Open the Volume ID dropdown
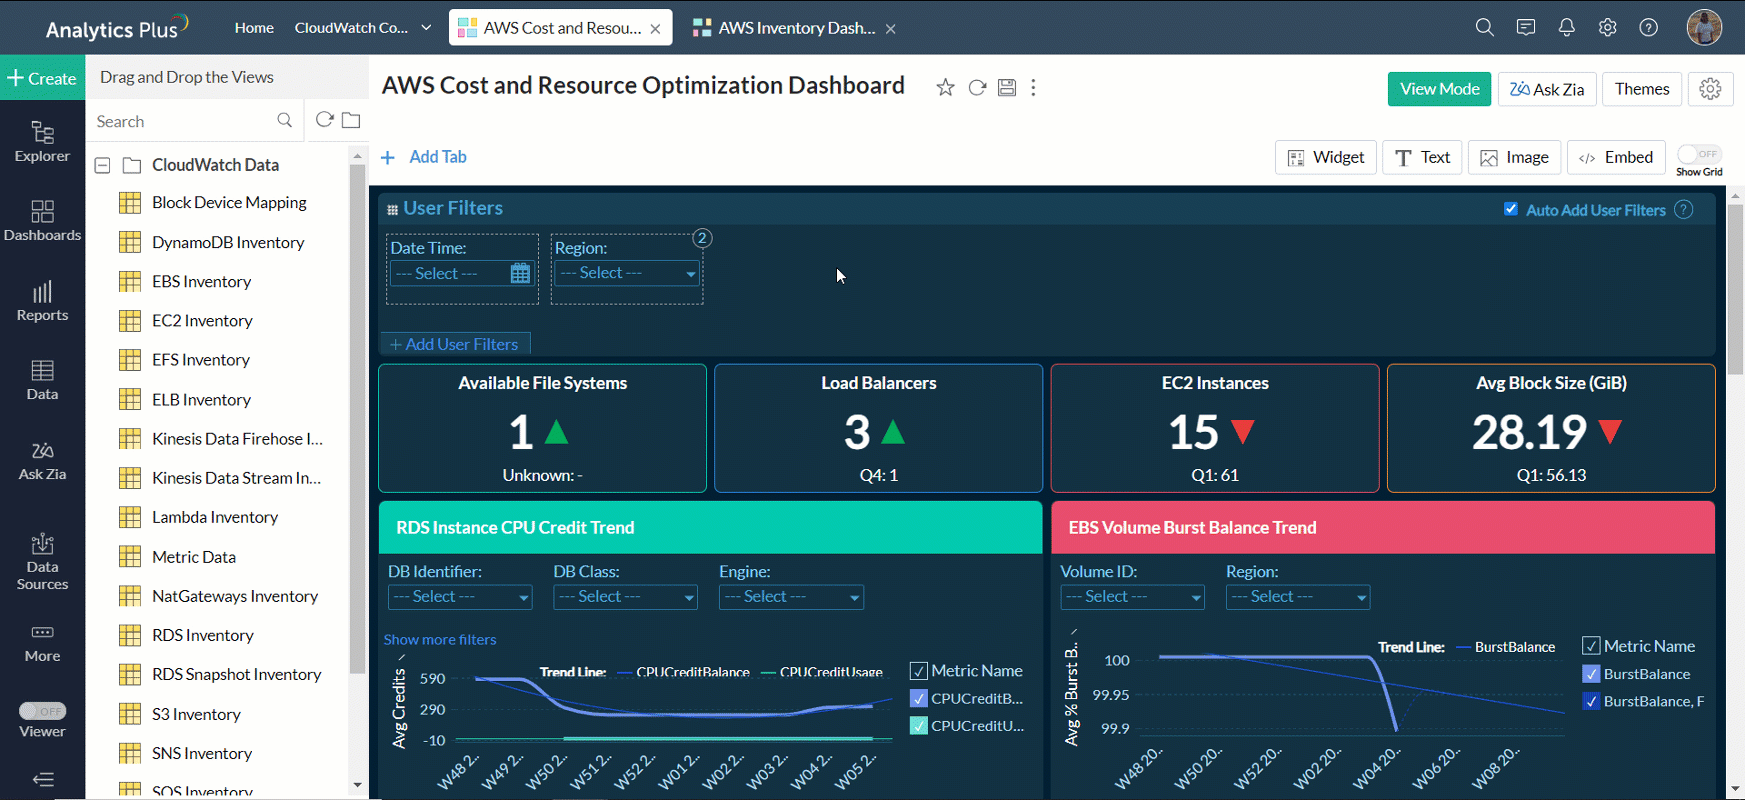 [1132, 597]
